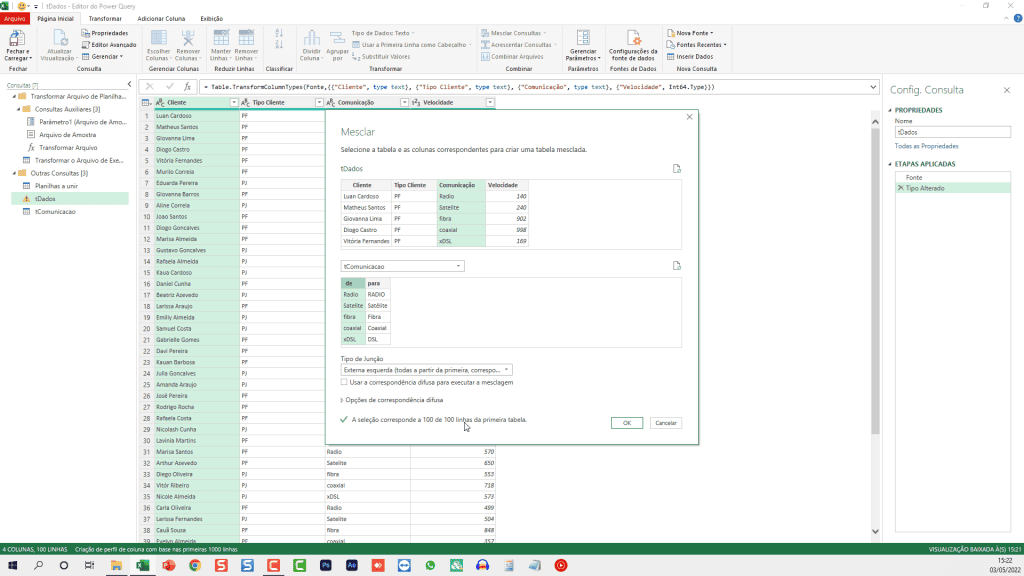Screen dimensions: 1024x576
Task: Open the tComunicacao table dropdown
Action: pos(402,266)
